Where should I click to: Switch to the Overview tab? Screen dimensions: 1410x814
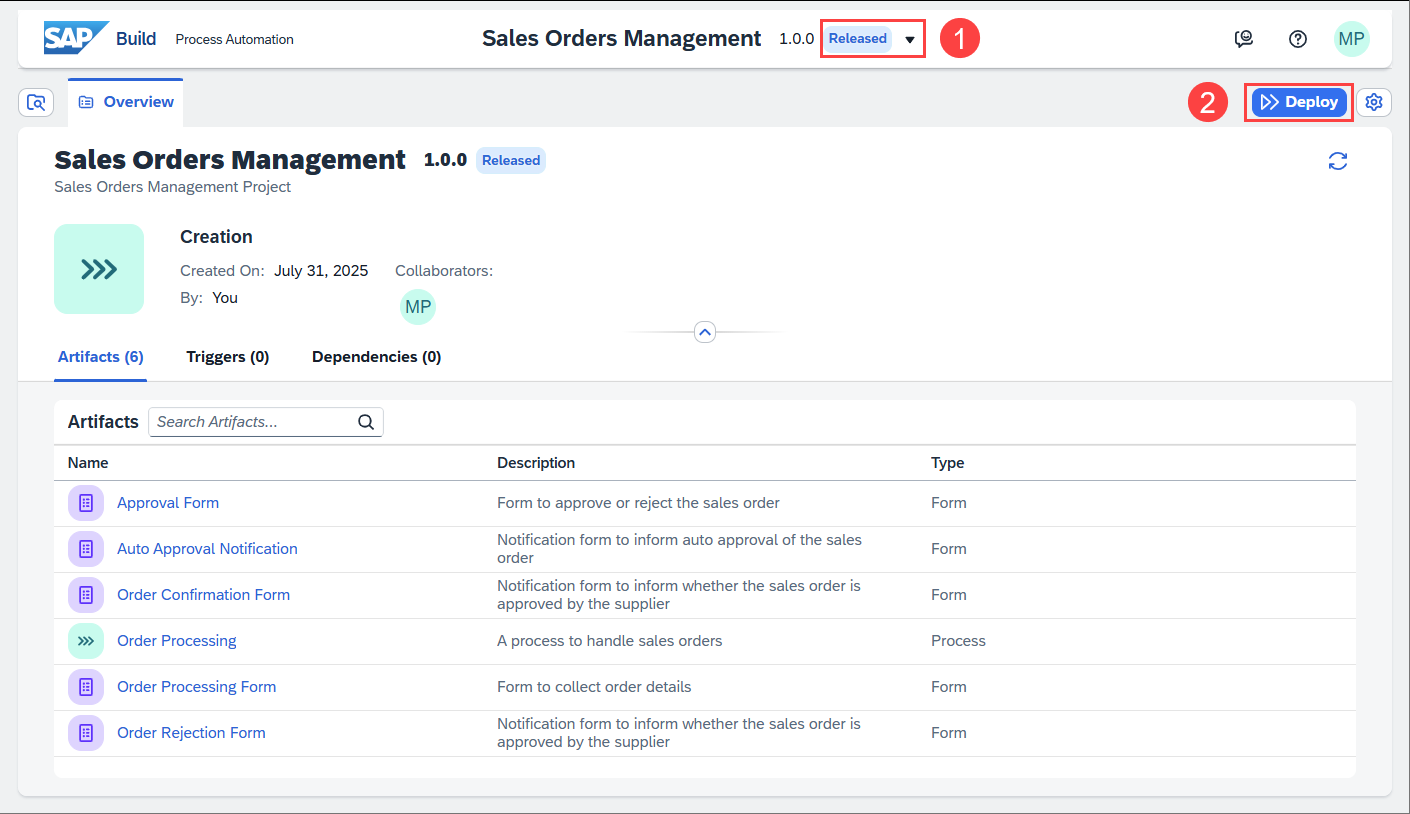tap(126, 102)
